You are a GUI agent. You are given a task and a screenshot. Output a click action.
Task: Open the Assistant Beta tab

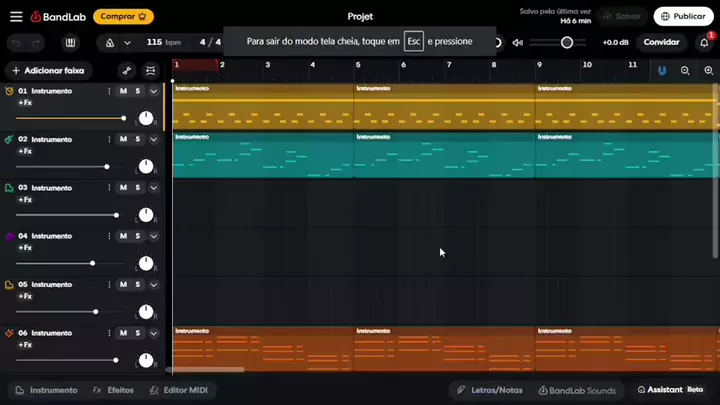pos(670,390)
